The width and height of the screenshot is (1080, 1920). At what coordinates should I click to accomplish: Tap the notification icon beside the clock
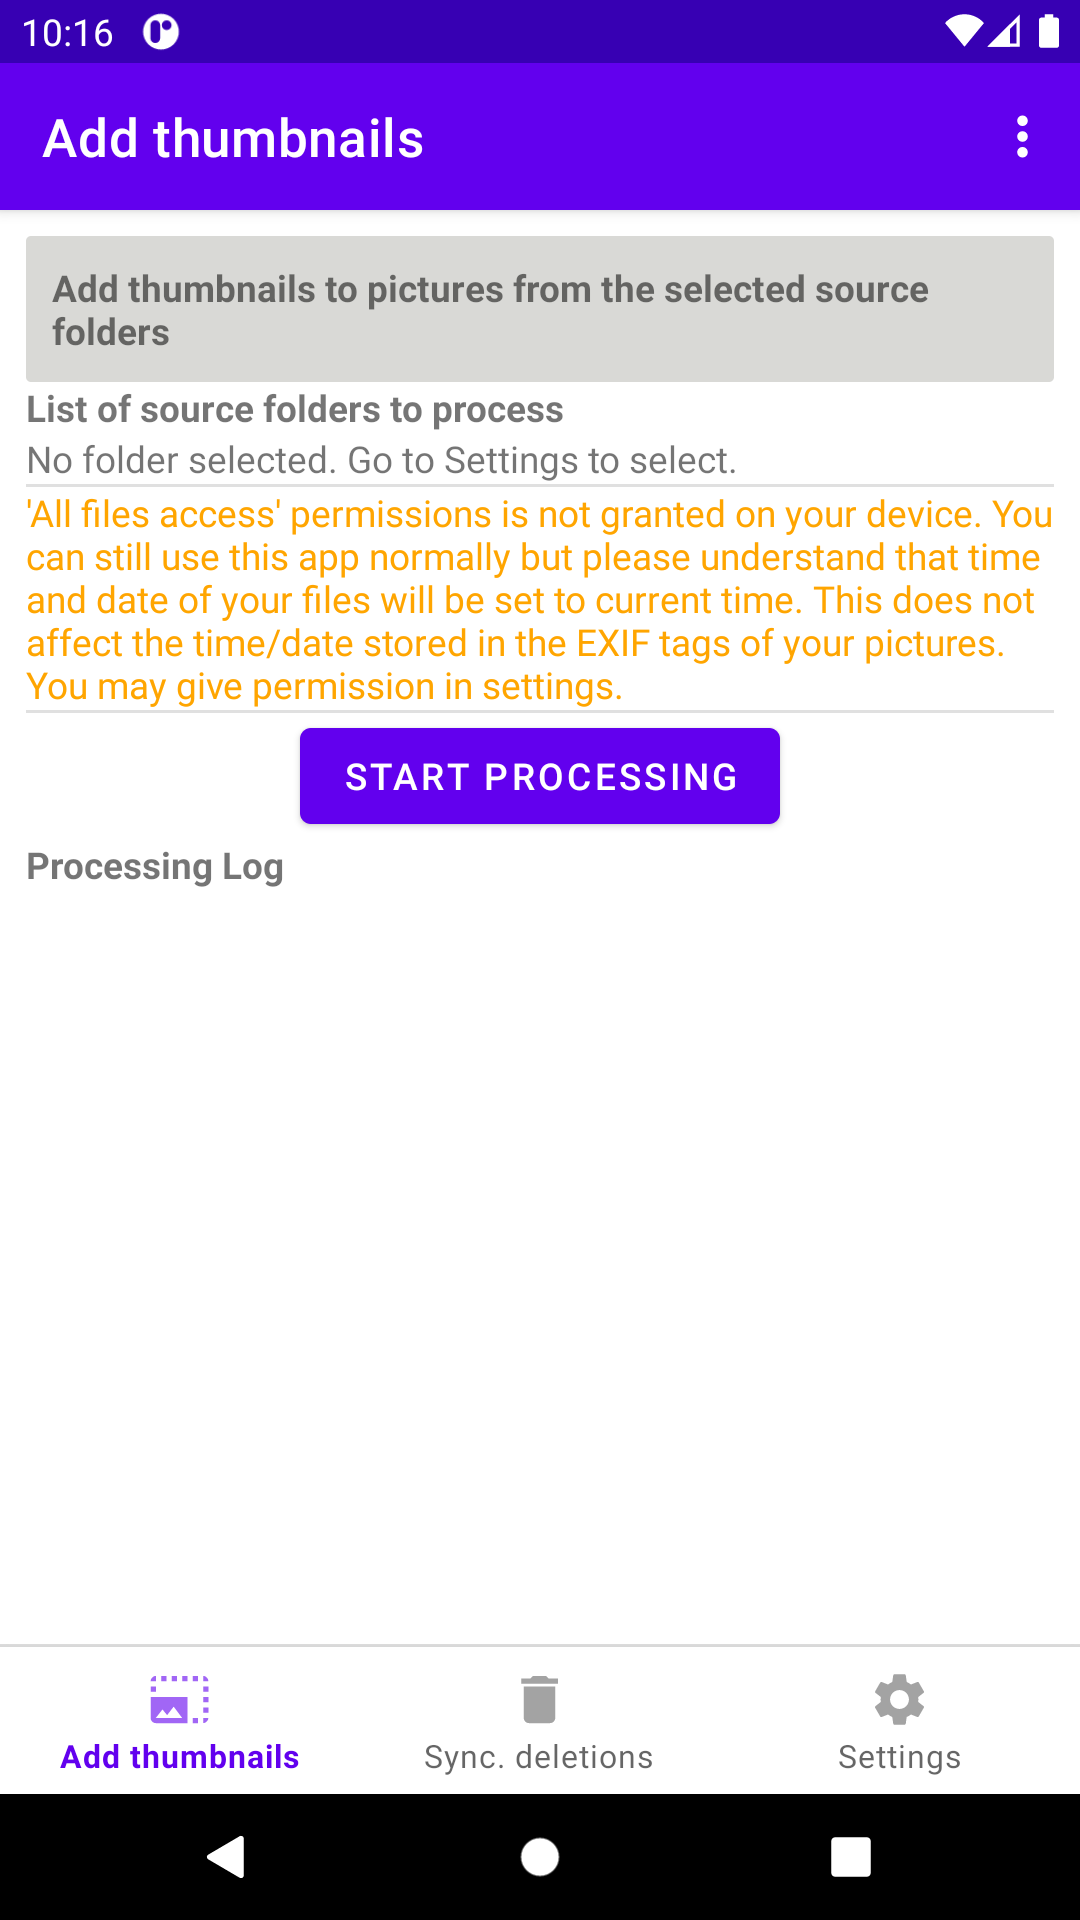tap(160, 32)
